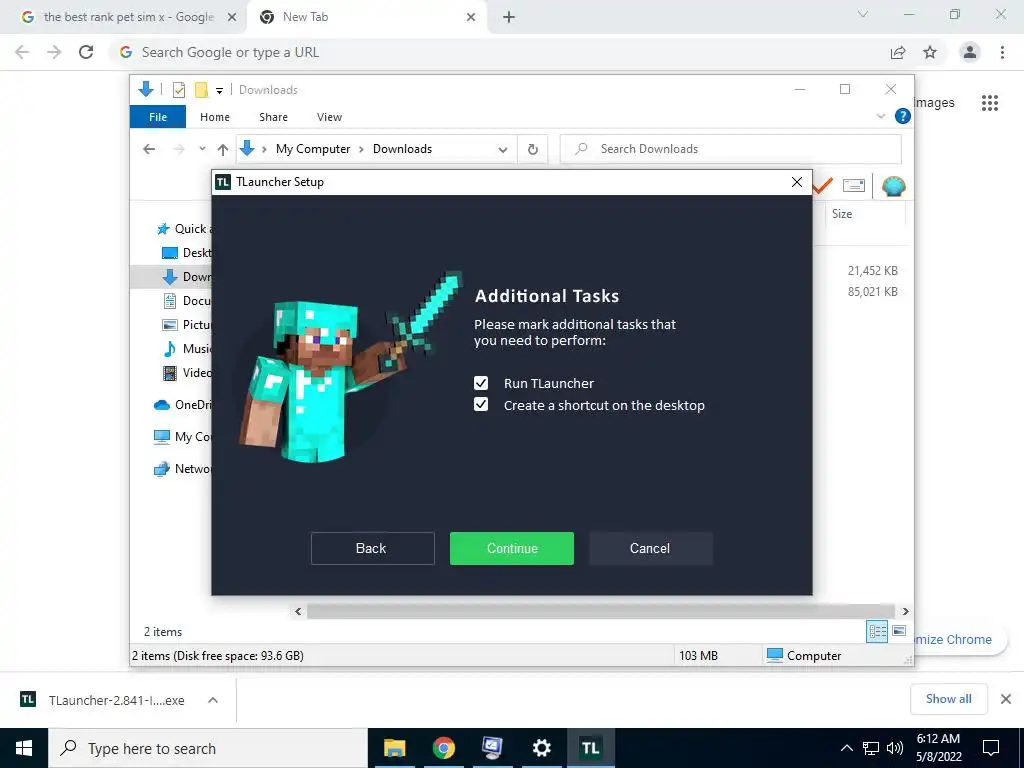Viewport: 1024px width, 768px height.
Task: Click the horizontal scrollbar track in Explorer
Action: 601,611
